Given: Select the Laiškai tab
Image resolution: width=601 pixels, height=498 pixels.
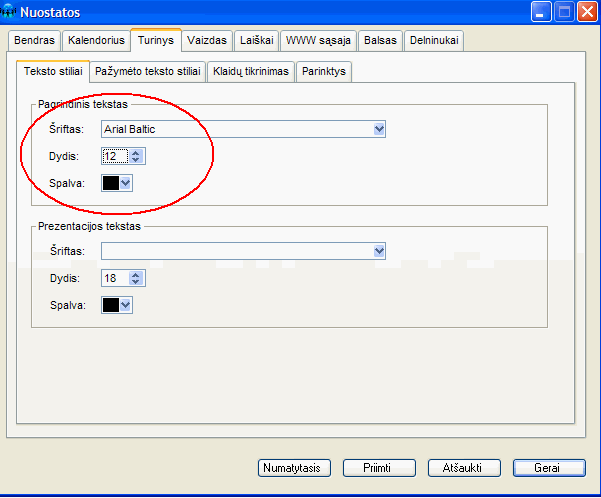Looking at the screenshot, I should click(256, 41).
